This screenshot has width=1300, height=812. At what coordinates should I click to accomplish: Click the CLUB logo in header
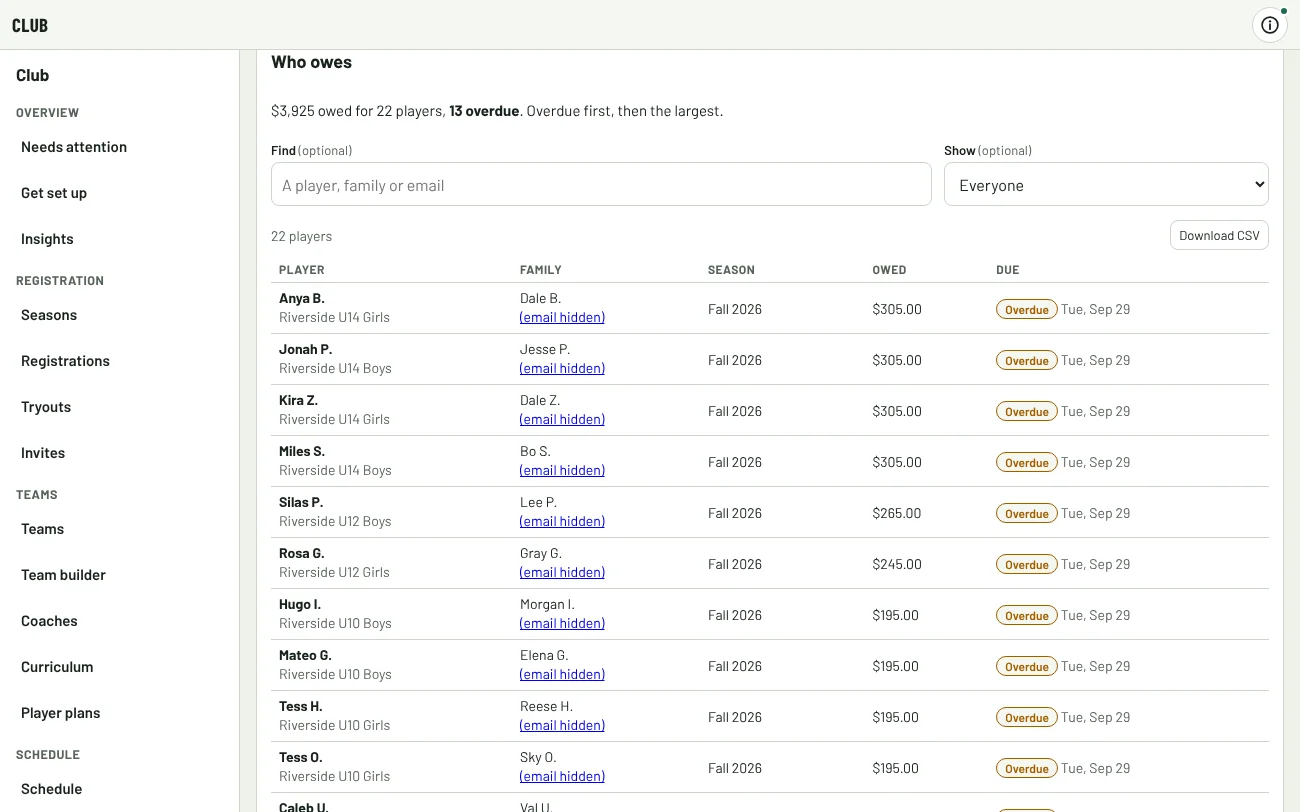[30, 25]
